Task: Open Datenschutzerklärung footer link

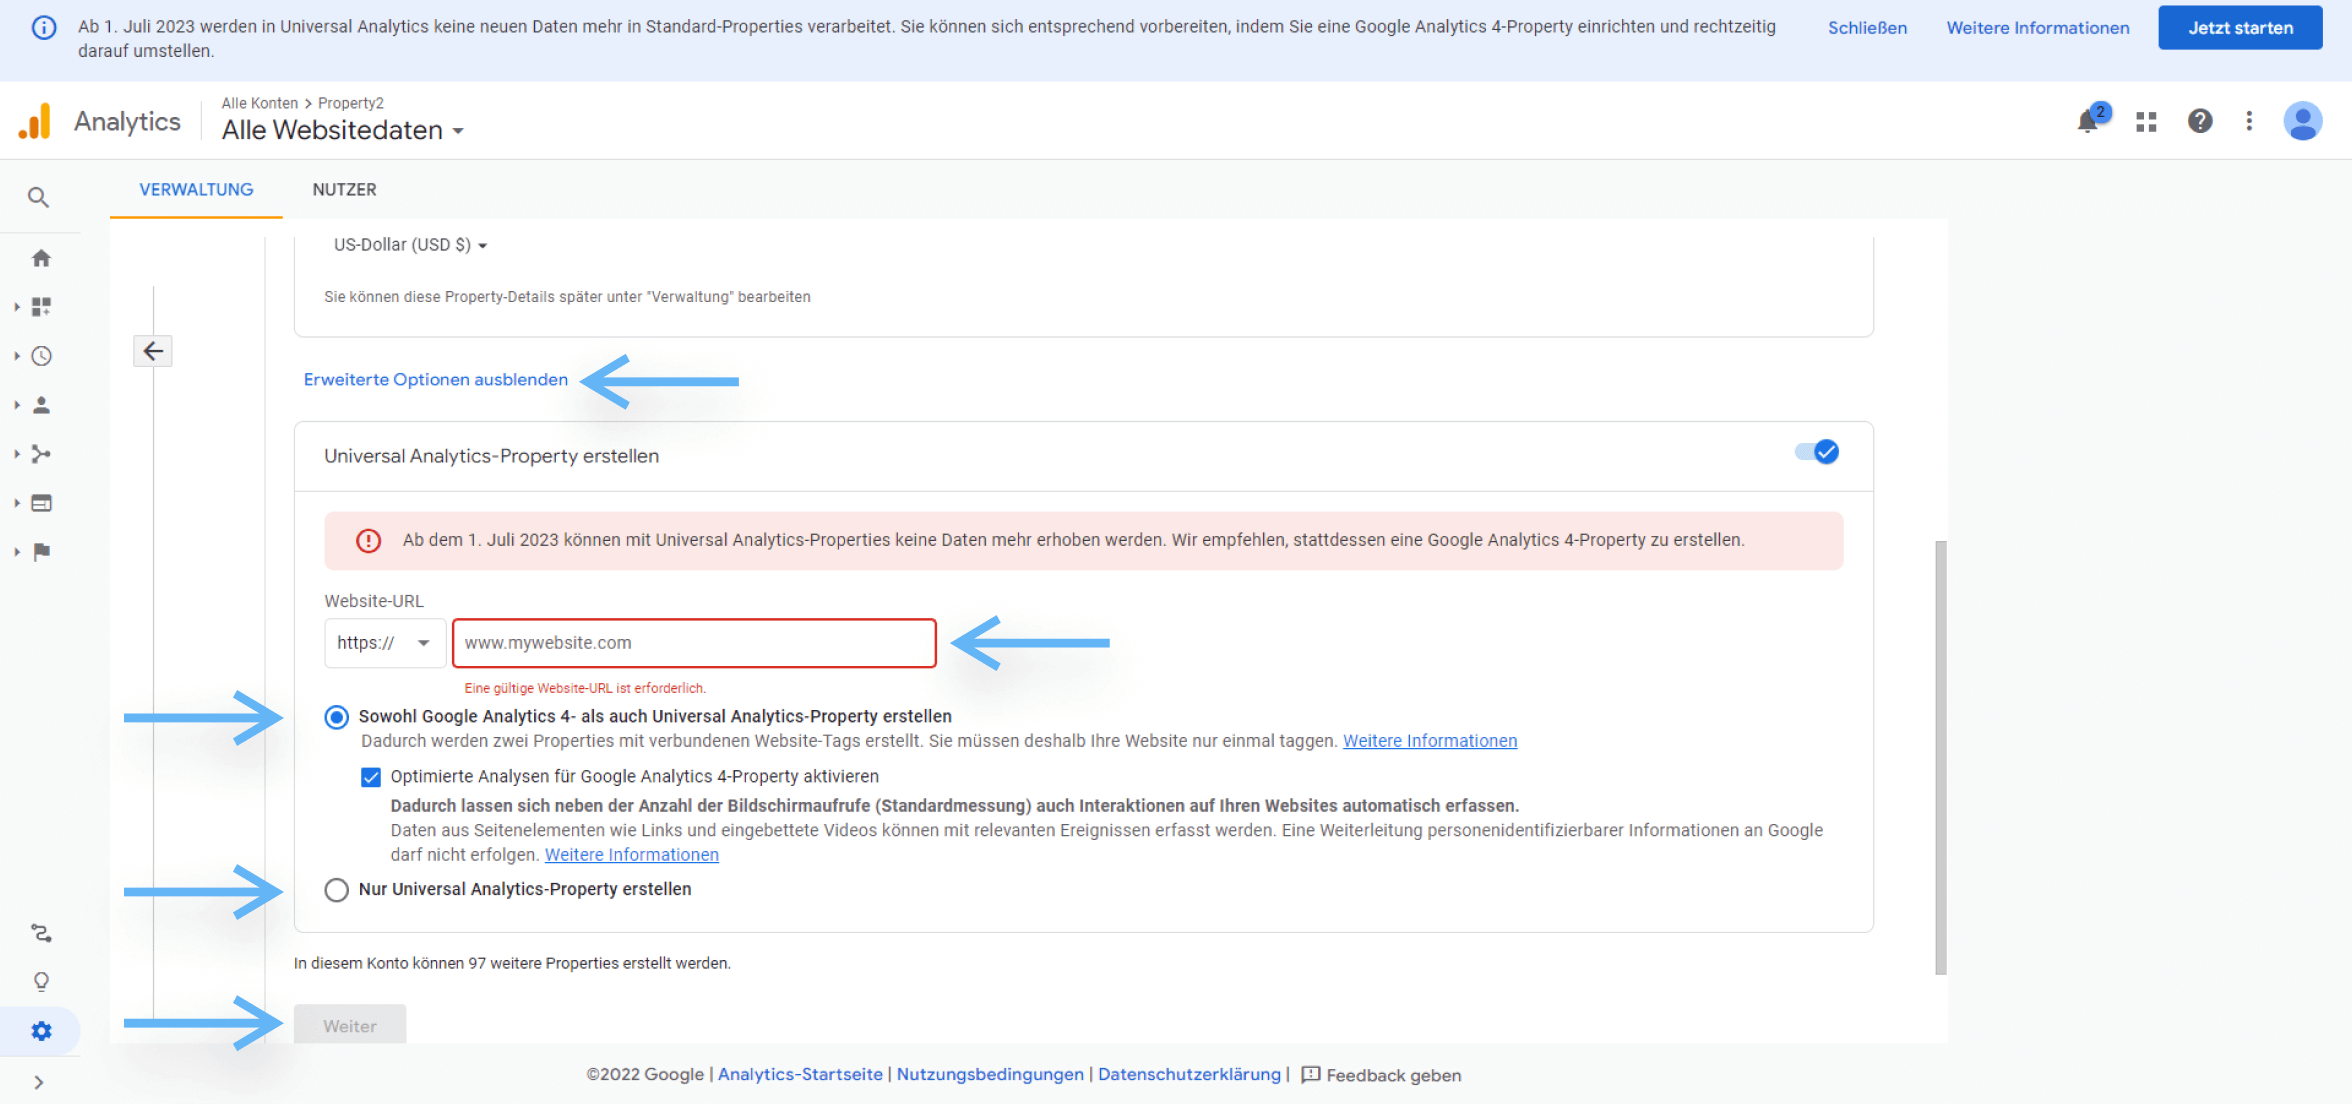Action: tap(1190, 1075)
